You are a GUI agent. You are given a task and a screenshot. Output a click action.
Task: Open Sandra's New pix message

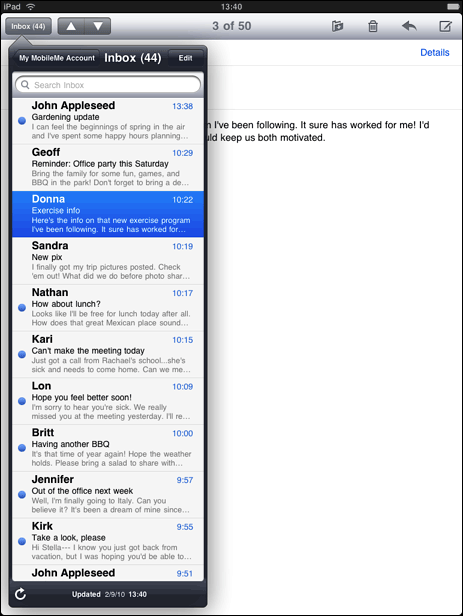point(108,261)
